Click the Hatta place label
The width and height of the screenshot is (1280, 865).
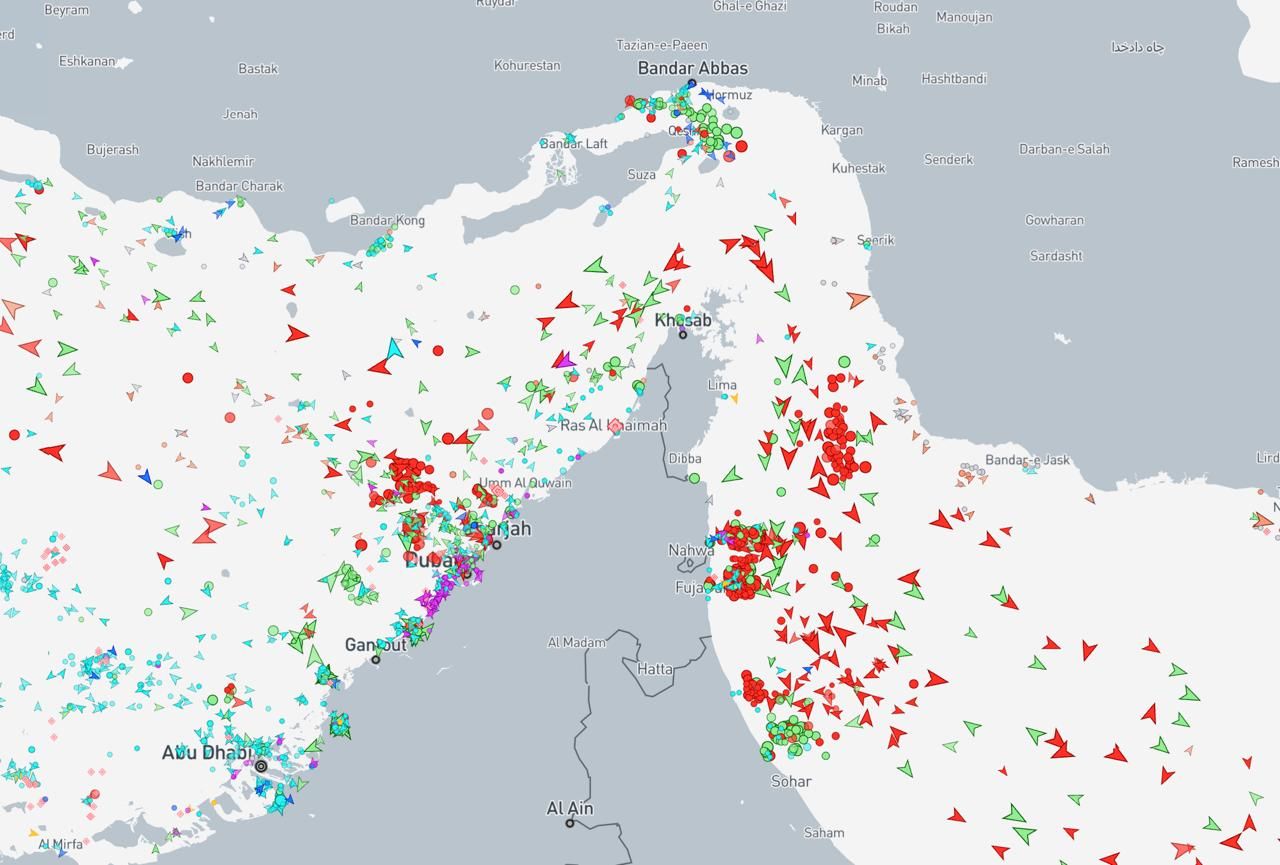(x=655, y=668)
